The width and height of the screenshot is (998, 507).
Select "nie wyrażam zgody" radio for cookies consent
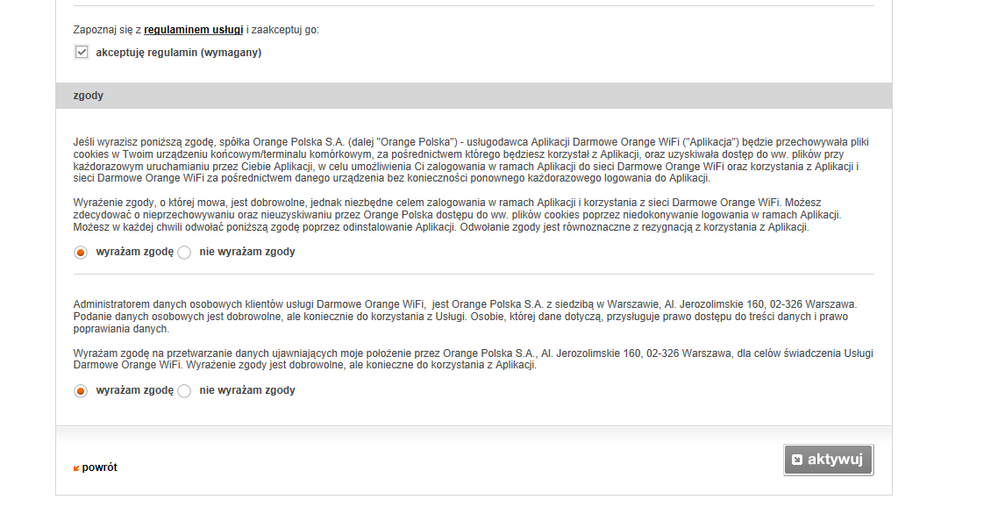tap(184, 252)
